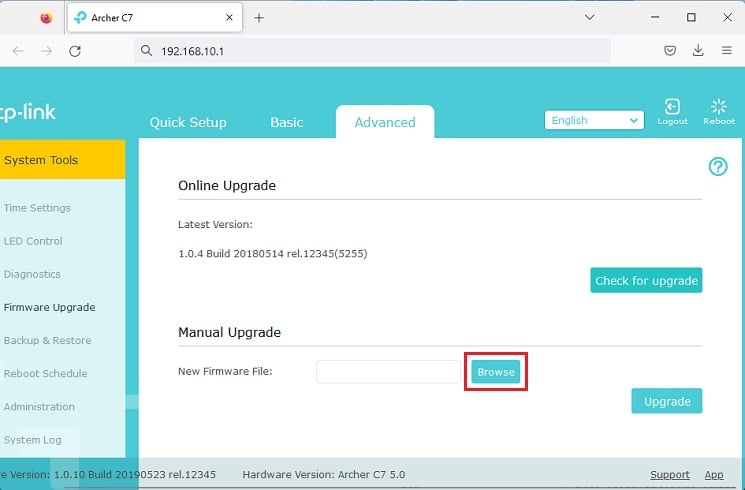Open a new browser tab
The width and height of the screenshot is (745, 490).
[259, 18]
